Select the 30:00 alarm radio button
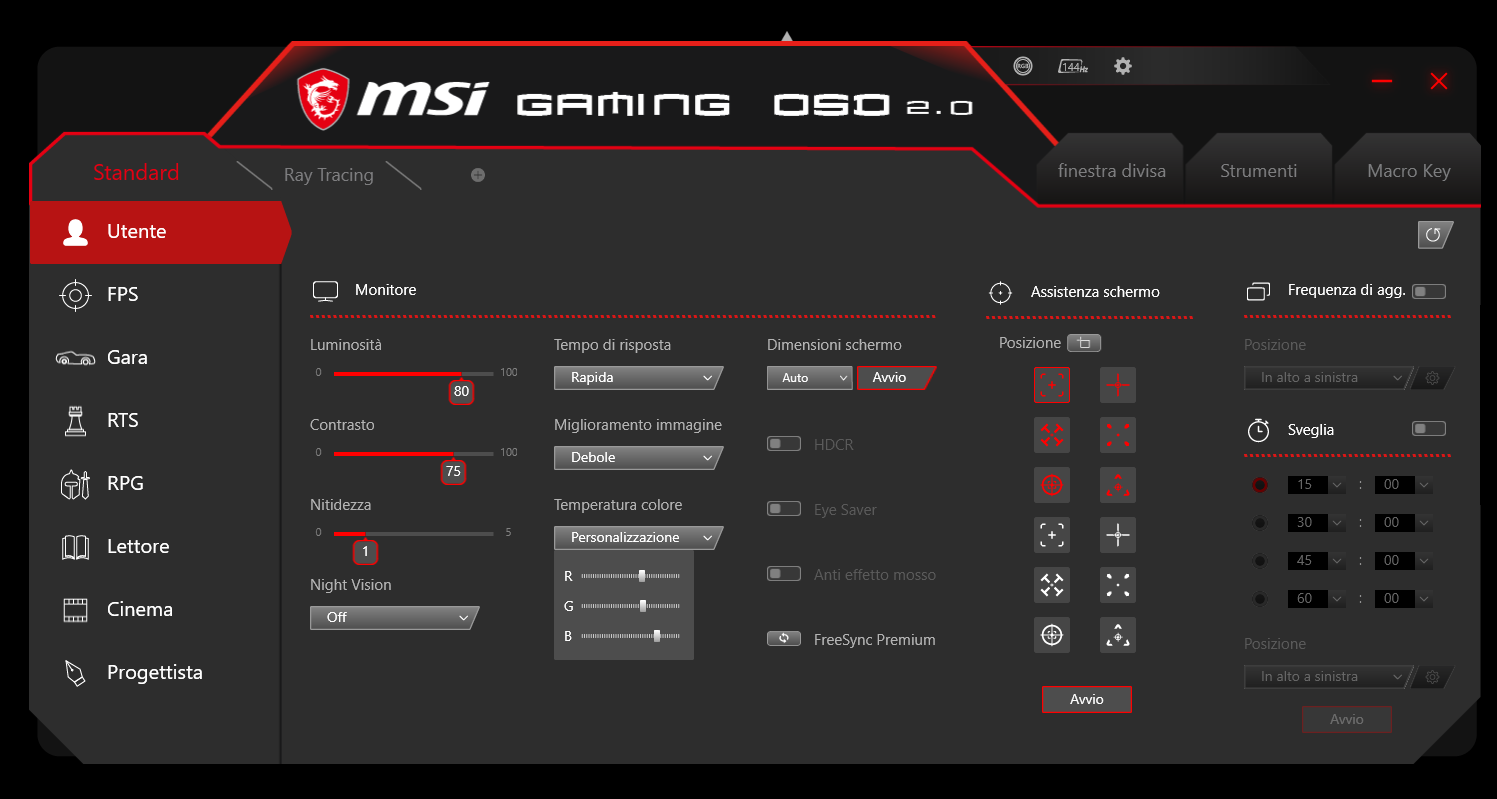1497x799 pixels. (1259, 523)
